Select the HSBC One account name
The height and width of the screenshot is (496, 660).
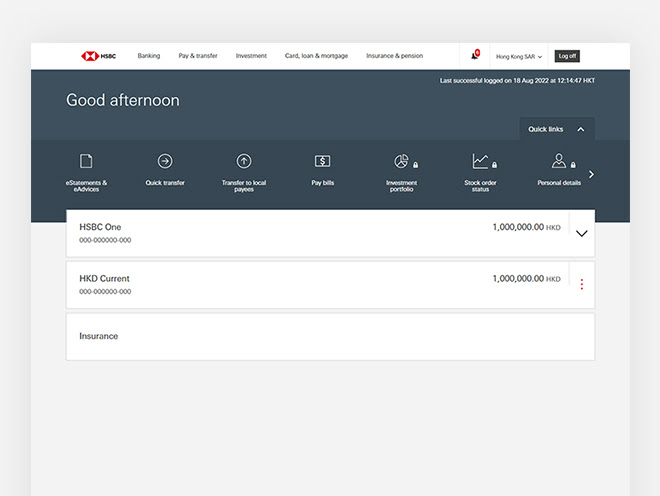point(100,227)
